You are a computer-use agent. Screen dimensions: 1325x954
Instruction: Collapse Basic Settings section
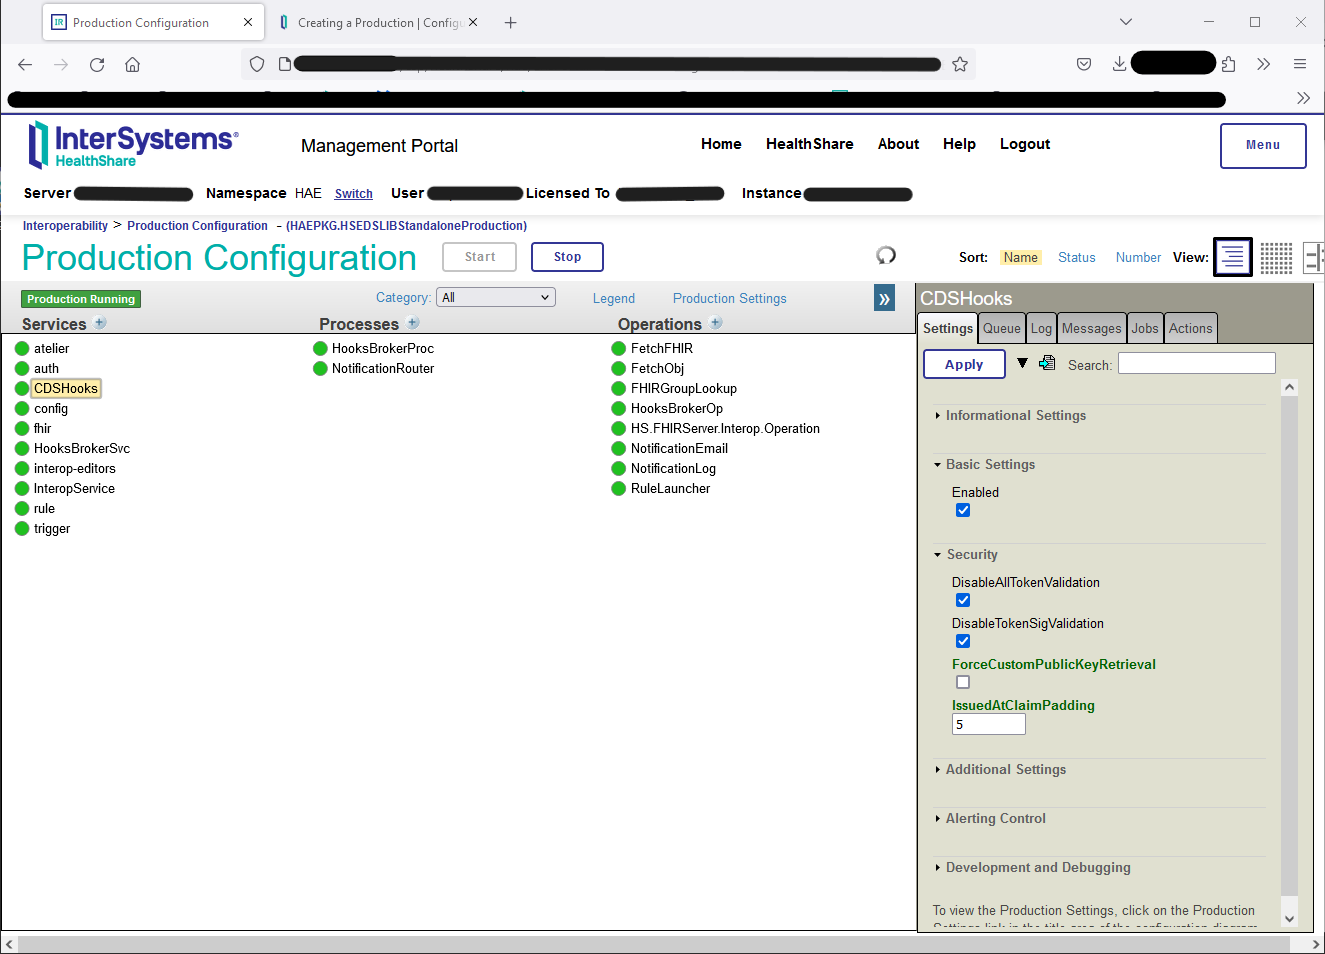(990, 464)
